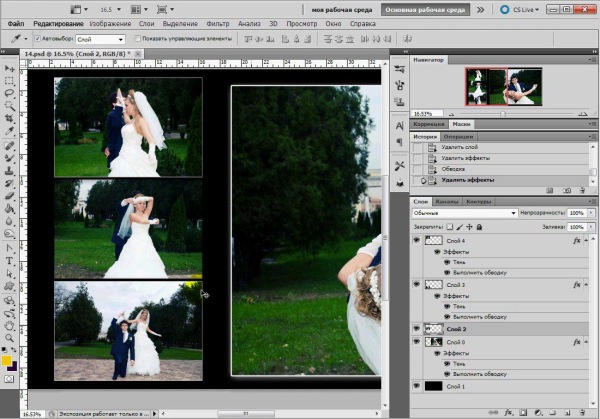Toggle the Автовыбор checkbox
This screenshot has width=600, height=419.
click(x=39, y=39)
